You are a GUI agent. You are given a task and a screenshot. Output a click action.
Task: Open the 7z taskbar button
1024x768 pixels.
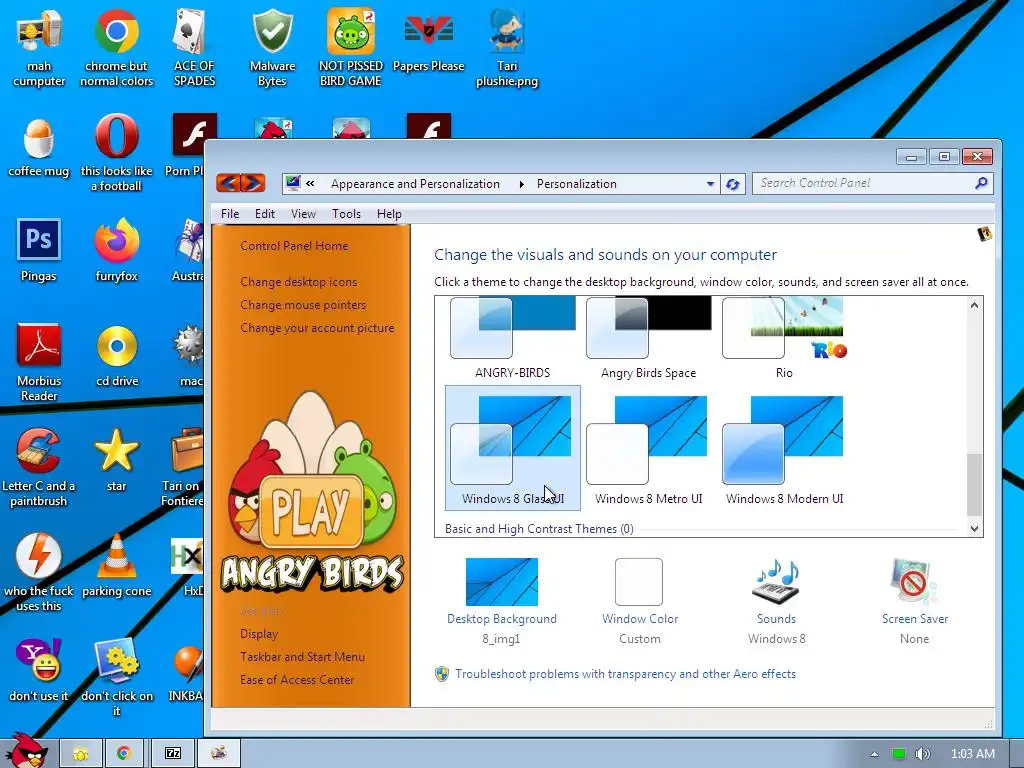coord(173,754)
